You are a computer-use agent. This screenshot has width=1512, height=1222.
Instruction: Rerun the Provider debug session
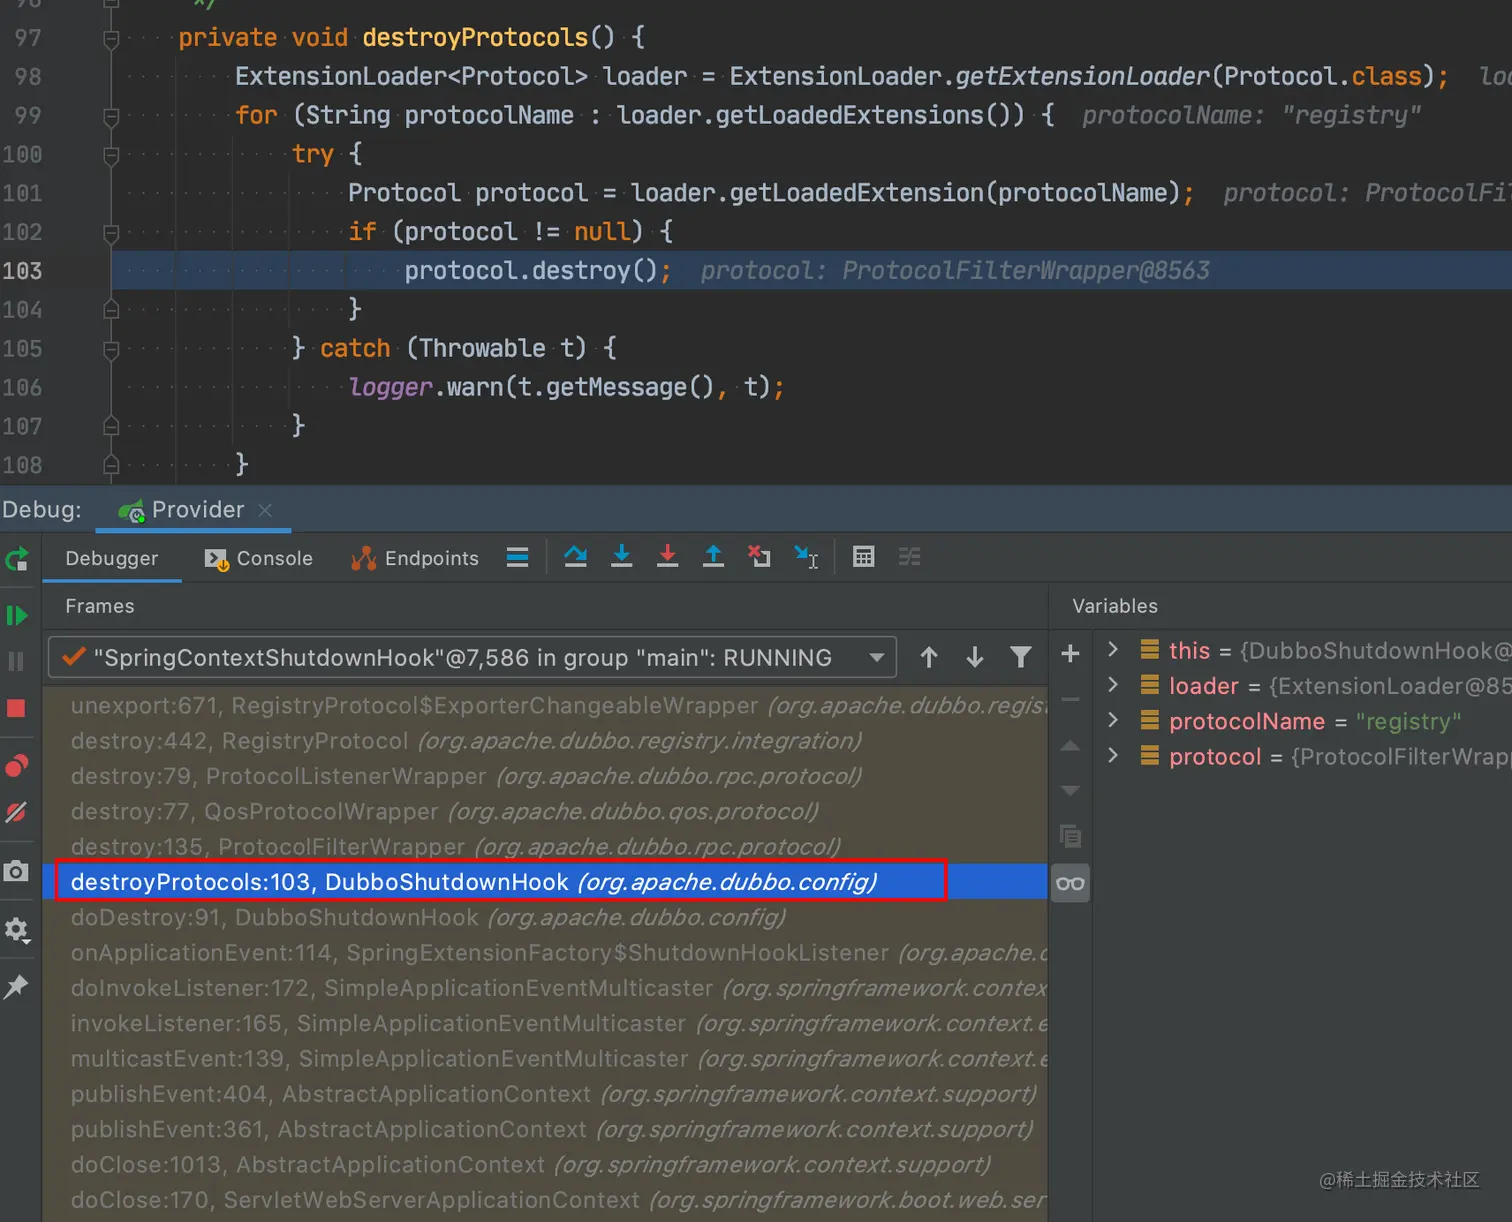pyautogui.click(x=17, y=559)
